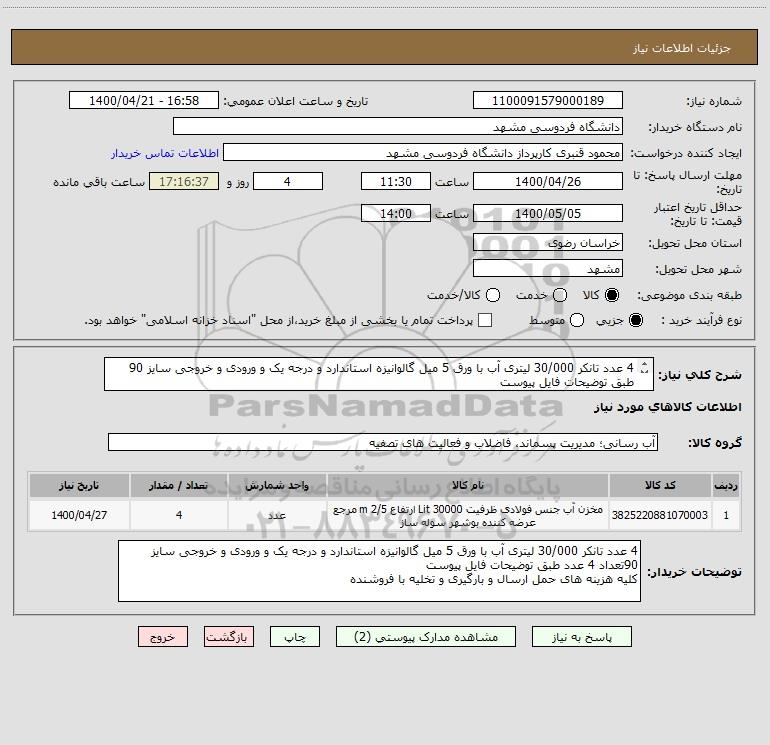
Task: Click product code cell 3825220881070003
Action: pos(660,515)
